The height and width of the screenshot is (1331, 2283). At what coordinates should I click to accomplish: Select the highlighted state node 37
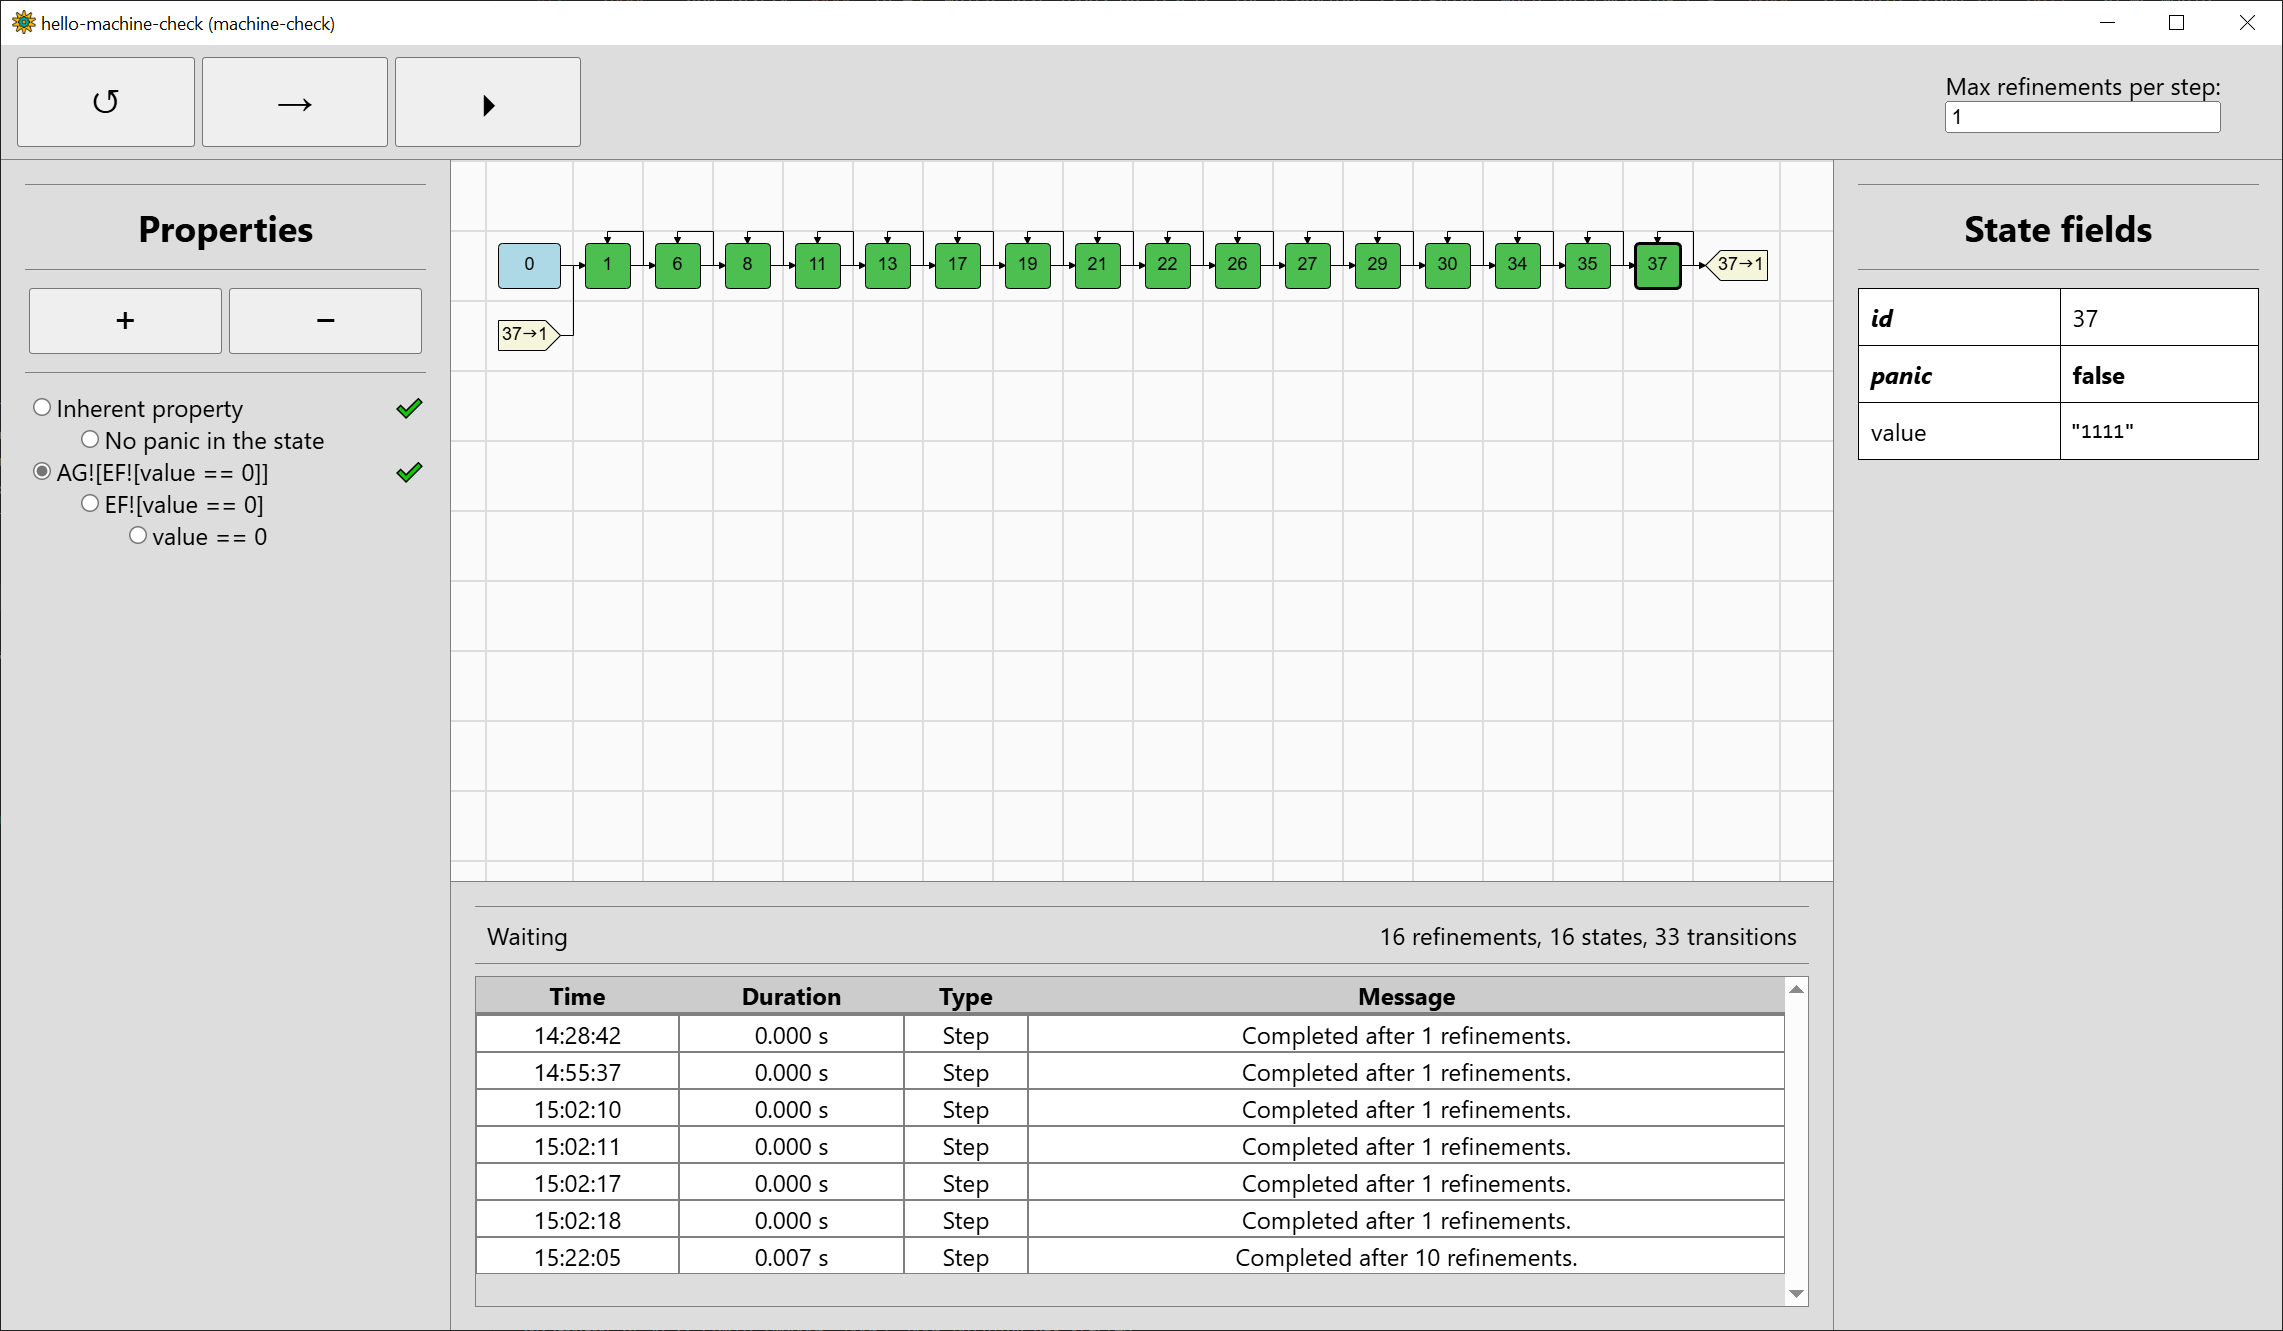tap(1657, 265)
